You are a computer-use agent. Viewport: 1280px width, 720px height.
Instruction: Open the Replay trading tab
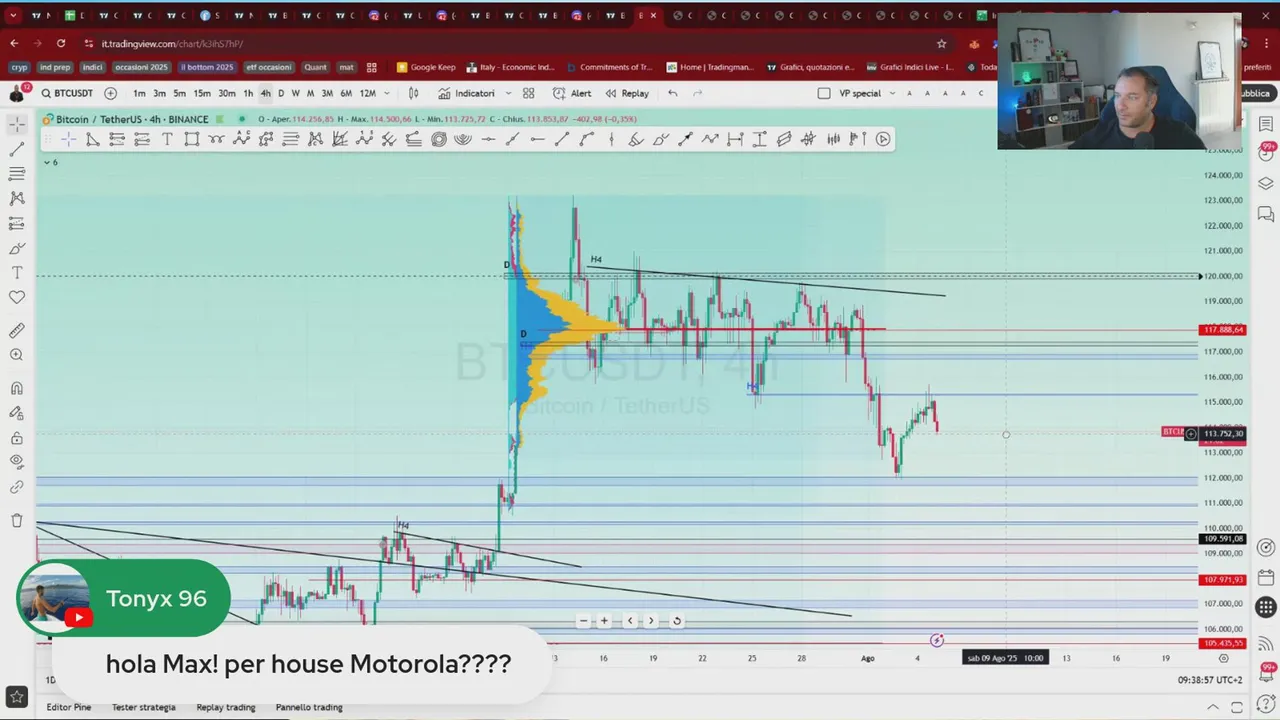point(226,707)
